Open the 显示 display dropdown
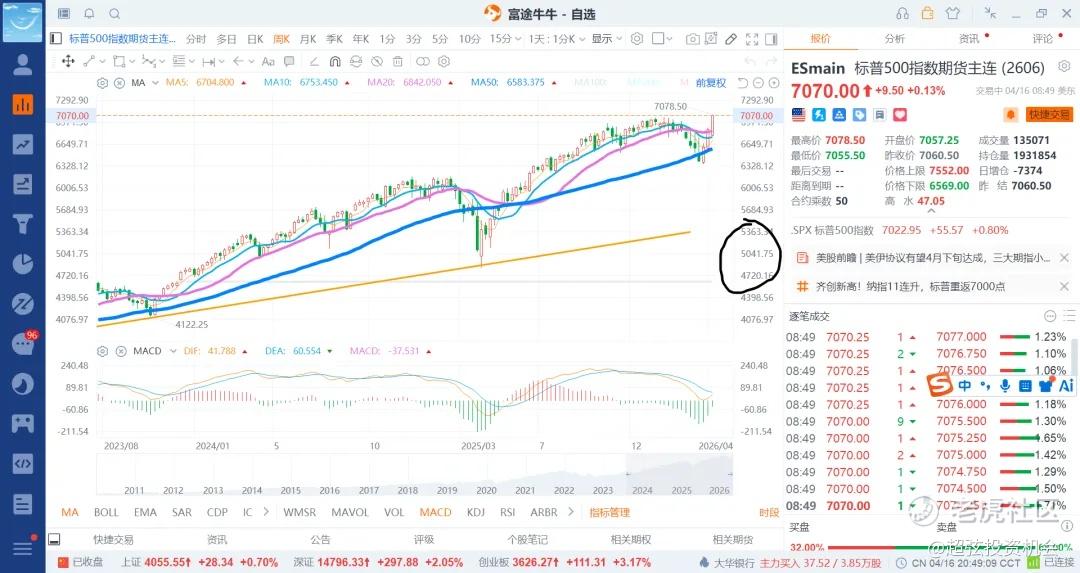Viewport: 1080px width, 573px height. pos(606,39)
